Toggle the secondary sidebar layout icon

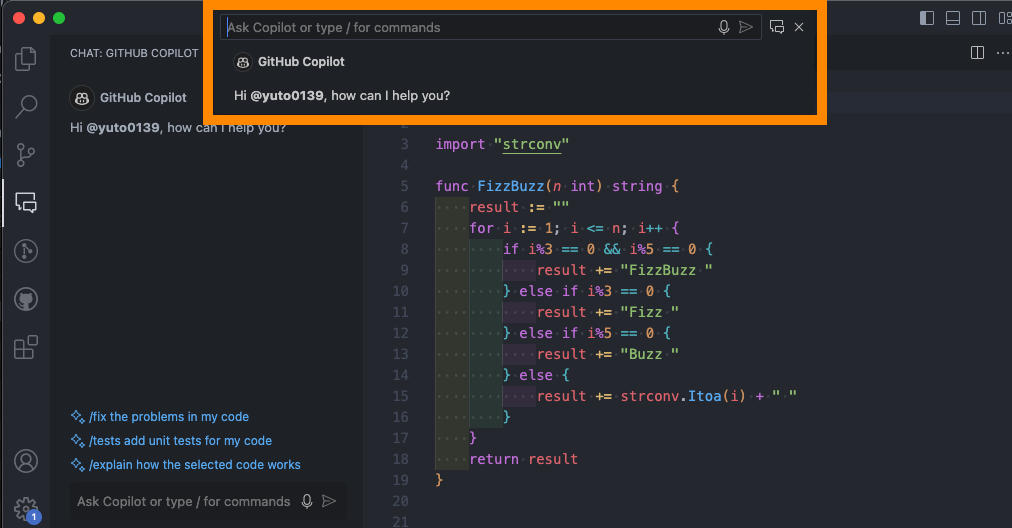click(x=978, y=18)
